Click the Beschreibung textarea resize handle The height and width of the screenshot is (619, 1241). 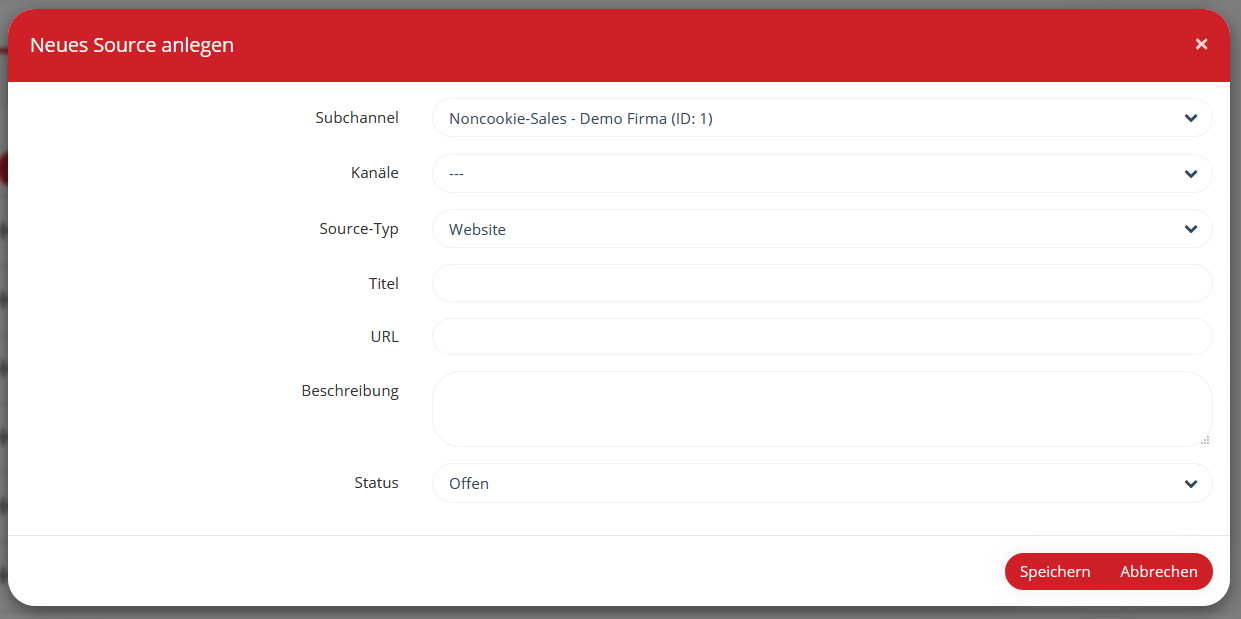(x=1204, y=439)
